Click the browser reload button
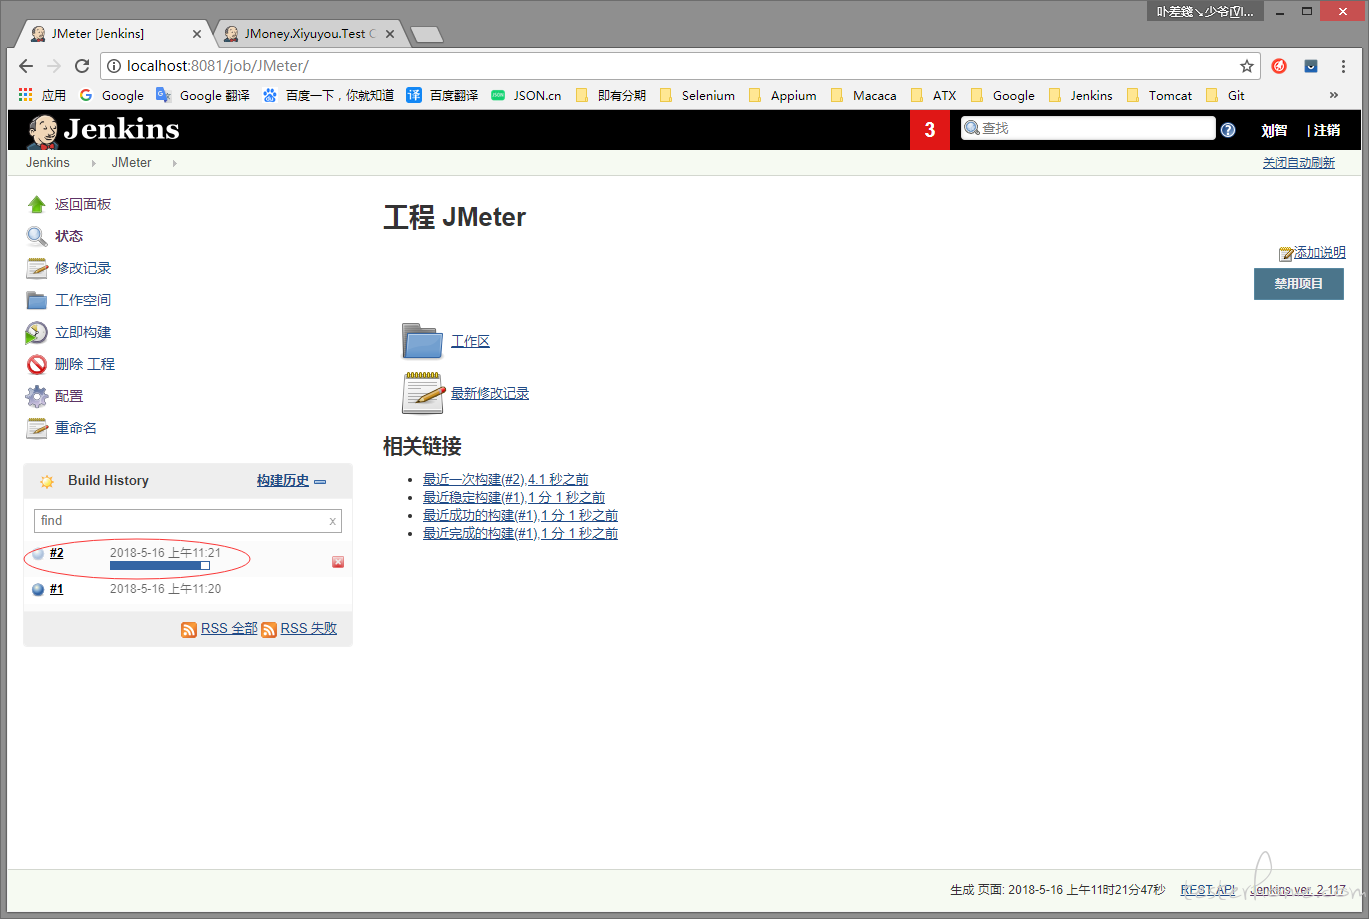The height and width of the screenshot is (919, 1369). pyautogui.click(x=82, y=66)
